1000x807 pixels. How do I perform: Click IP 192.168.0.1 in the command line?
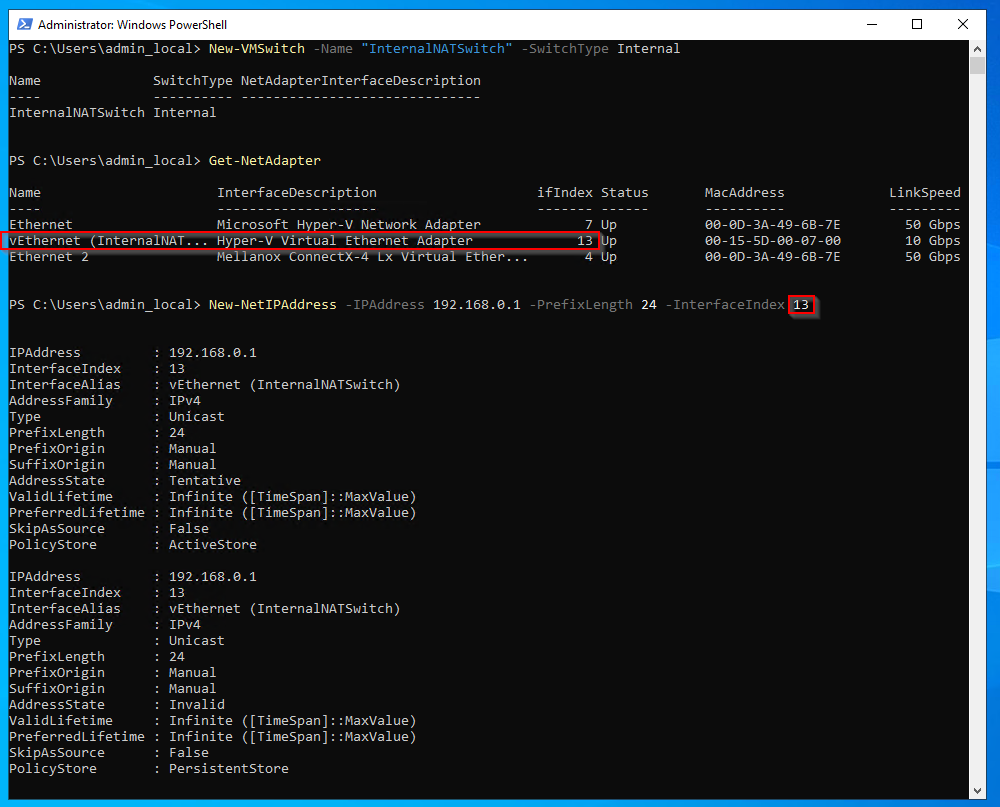(476, 305)
